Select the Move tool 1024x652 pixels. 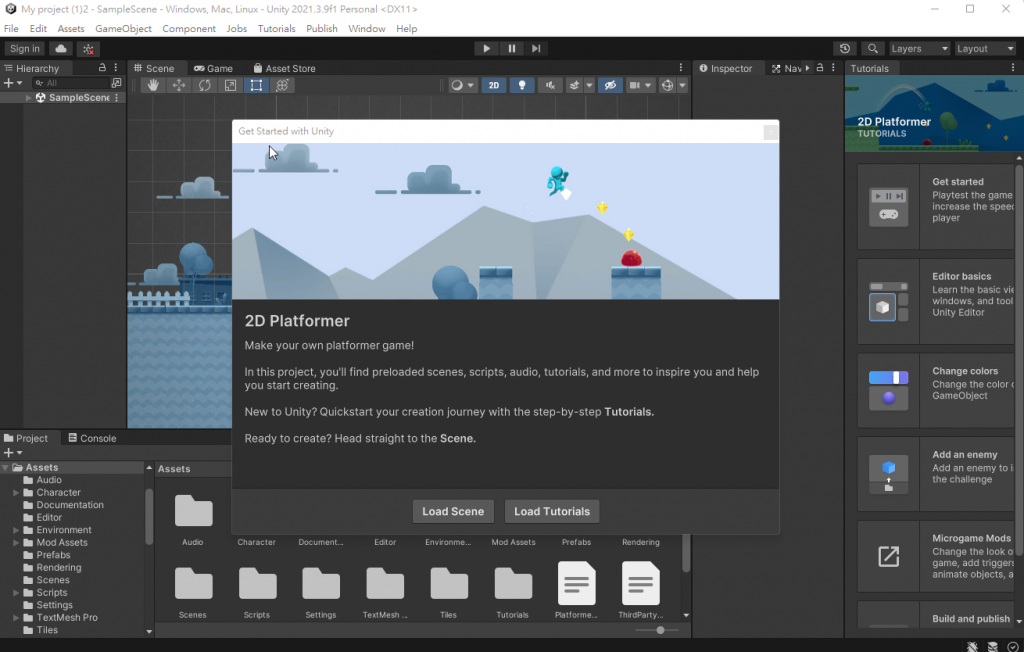[178, 86]
